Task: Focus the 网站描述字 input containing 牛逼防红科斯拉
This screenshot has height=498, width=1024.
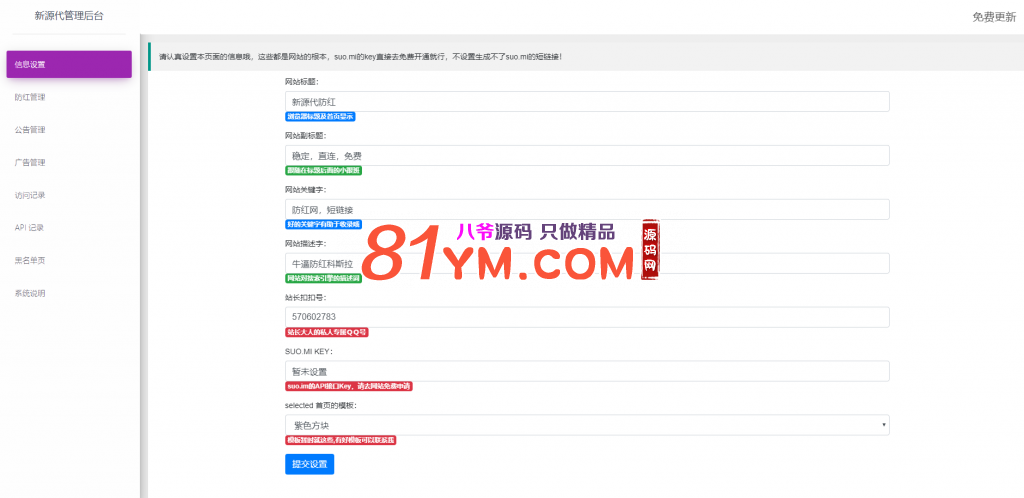Action: pos(587,263)
